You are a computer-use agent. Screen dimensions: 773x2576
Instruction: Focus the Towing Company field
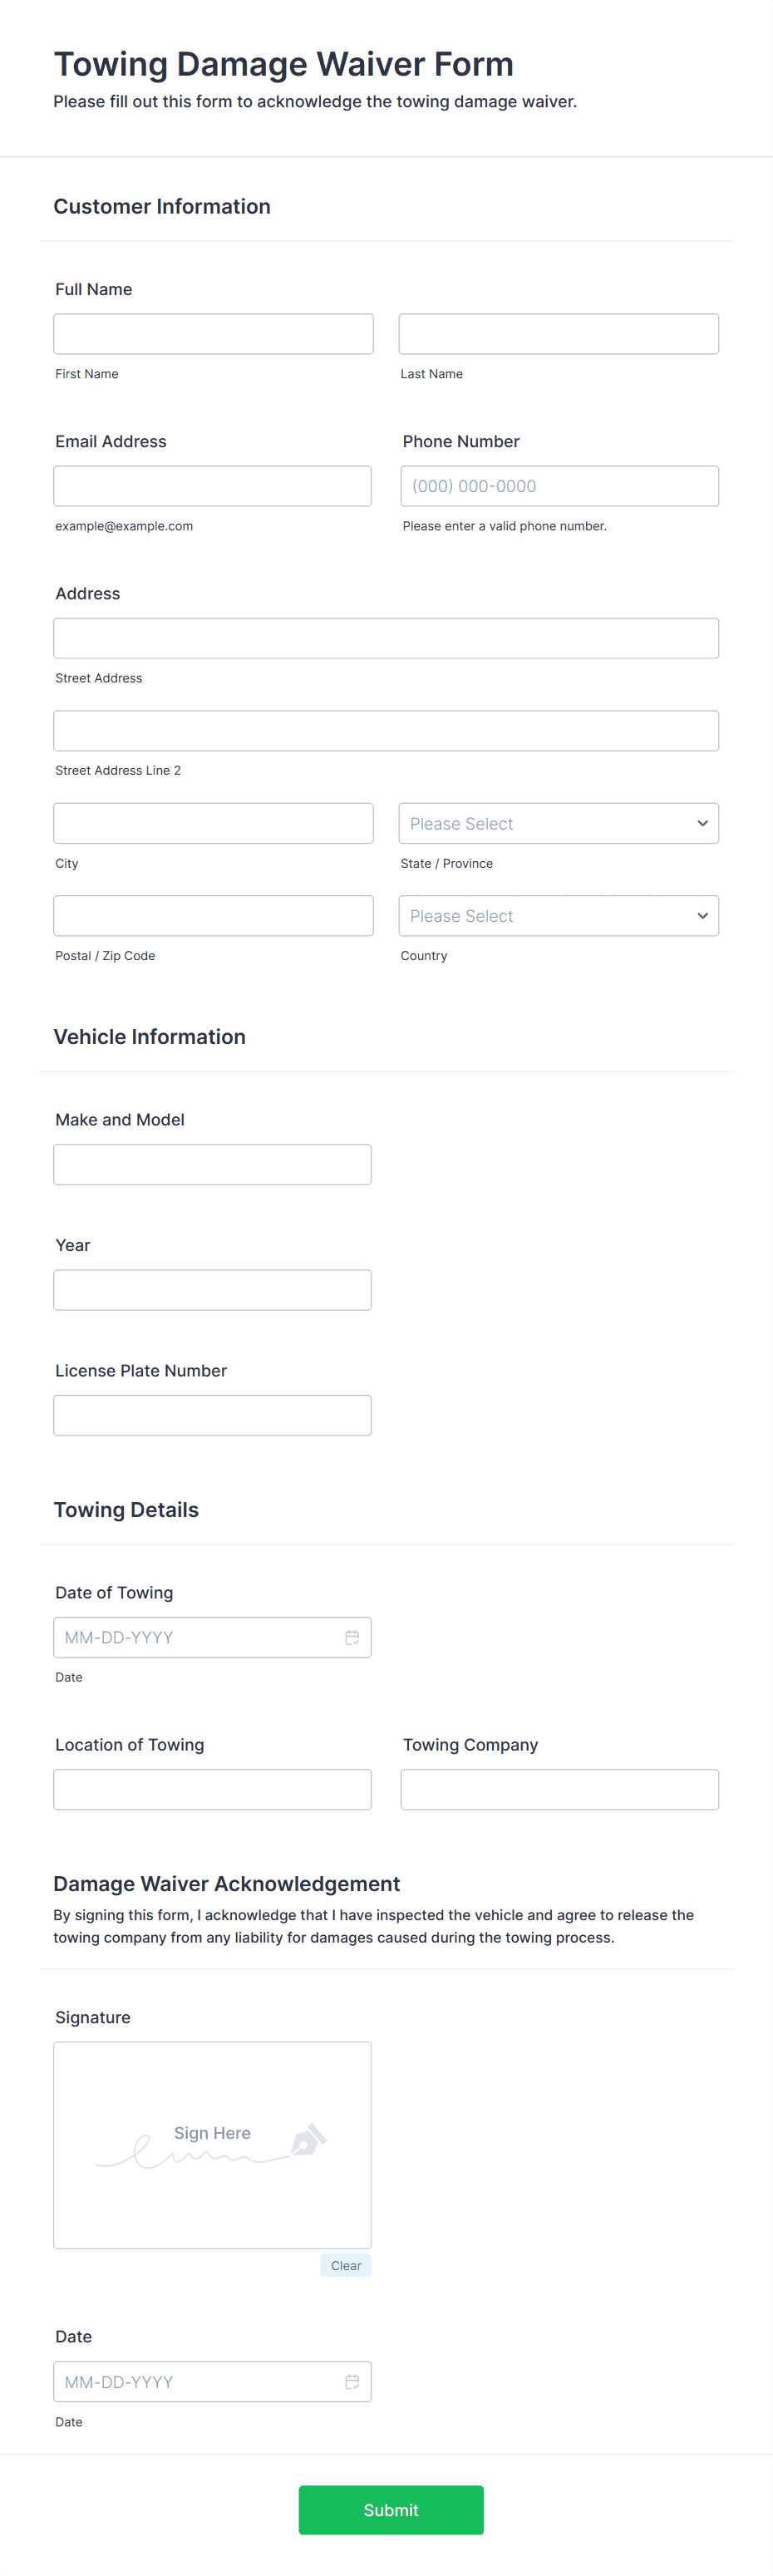pyautogui.click(x=558, y=1789)
